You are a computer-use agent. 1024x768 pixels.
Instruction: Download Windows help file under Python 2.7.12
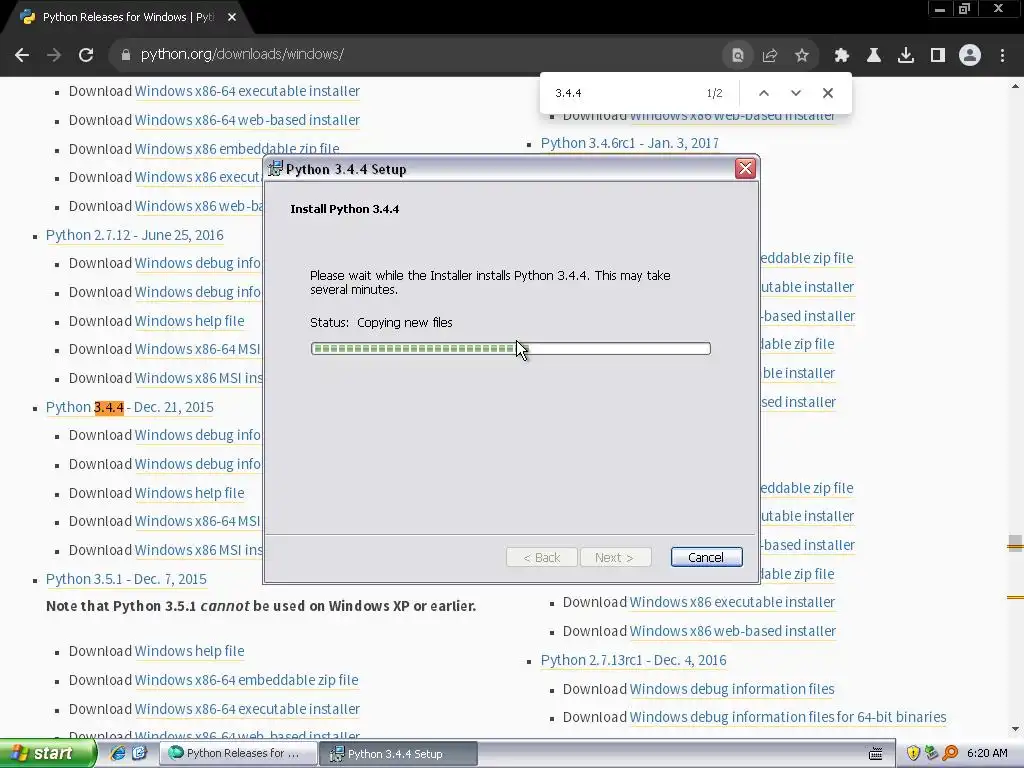(189, 321)
